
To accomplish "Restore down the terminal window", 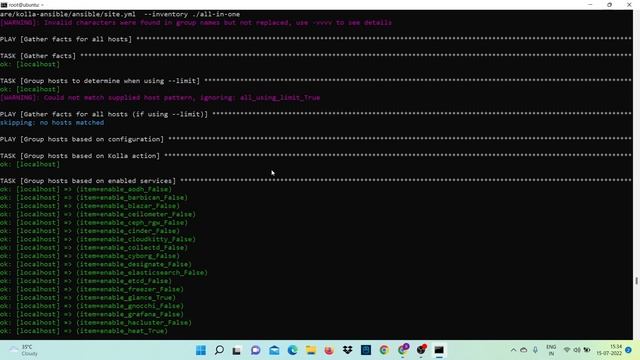I will (x=609, y=5).
